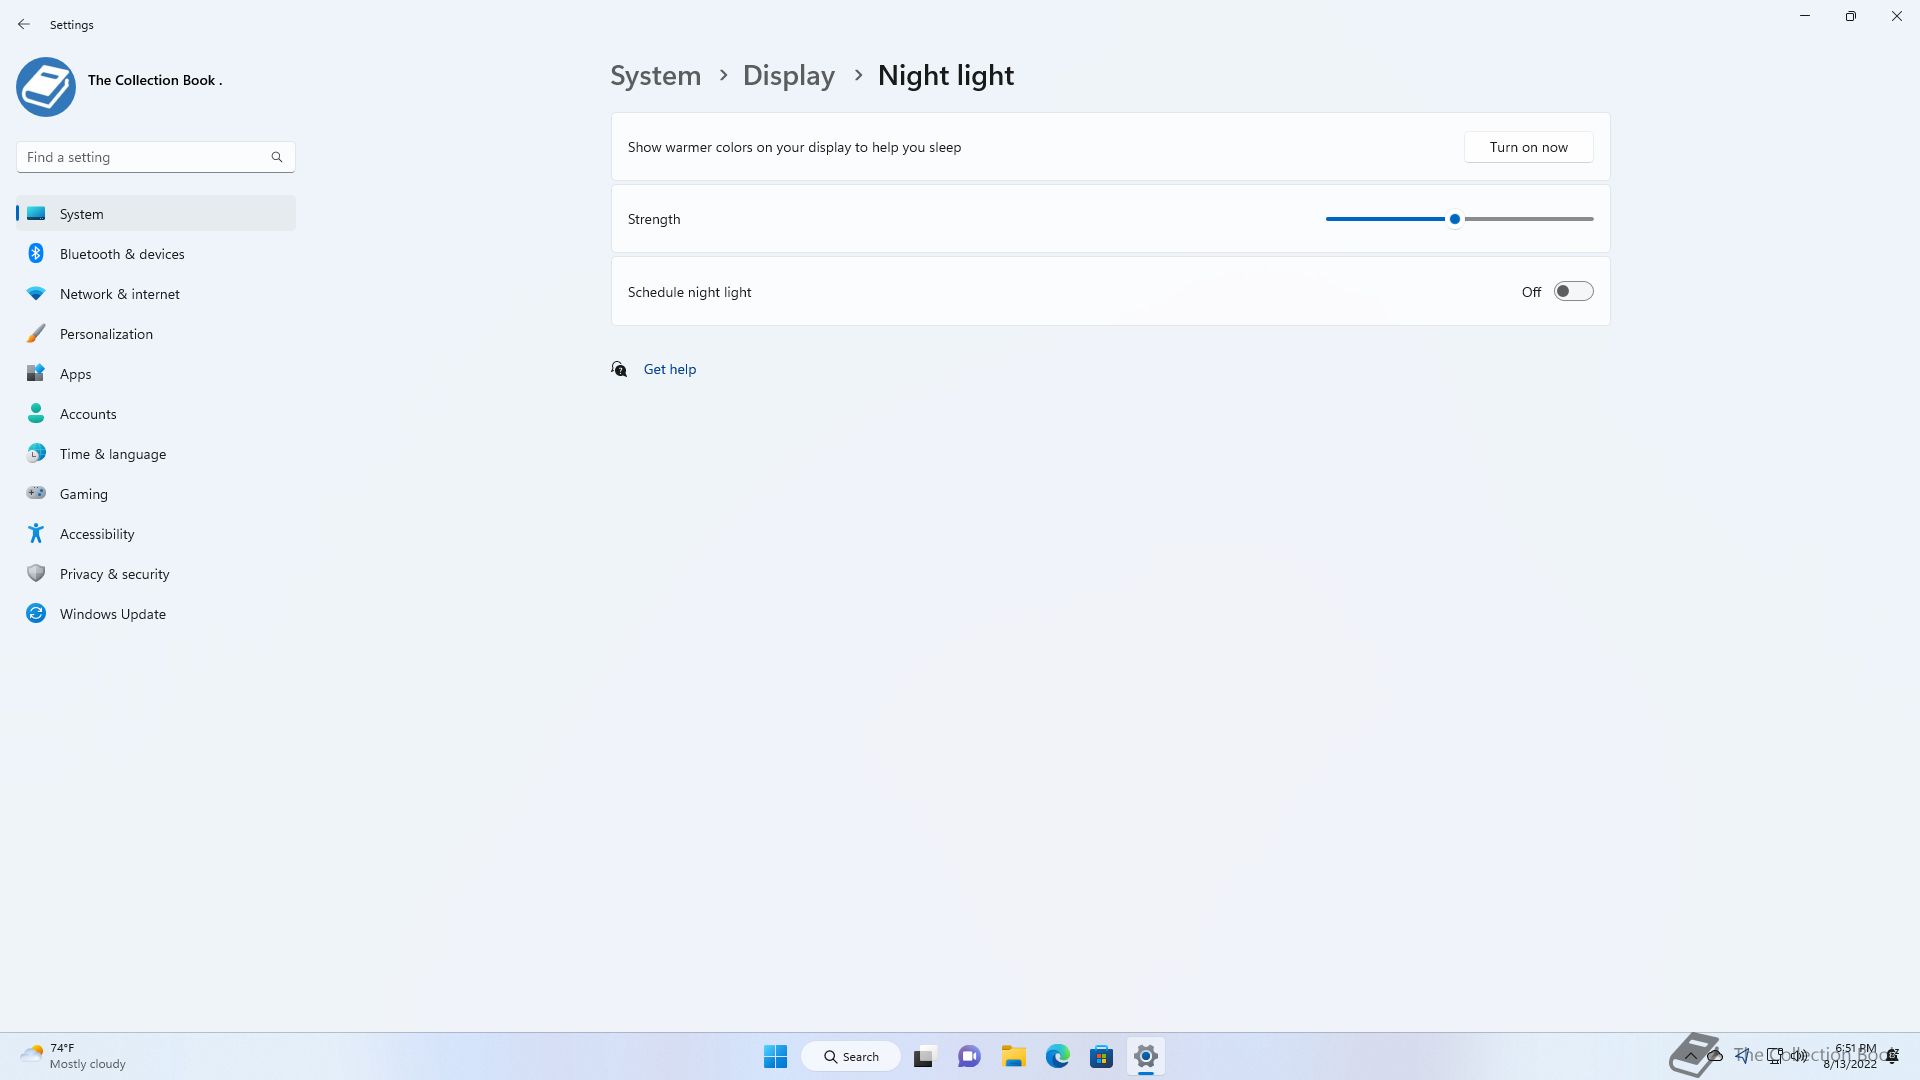Go to the System breadcrumb

pos(655,75)
